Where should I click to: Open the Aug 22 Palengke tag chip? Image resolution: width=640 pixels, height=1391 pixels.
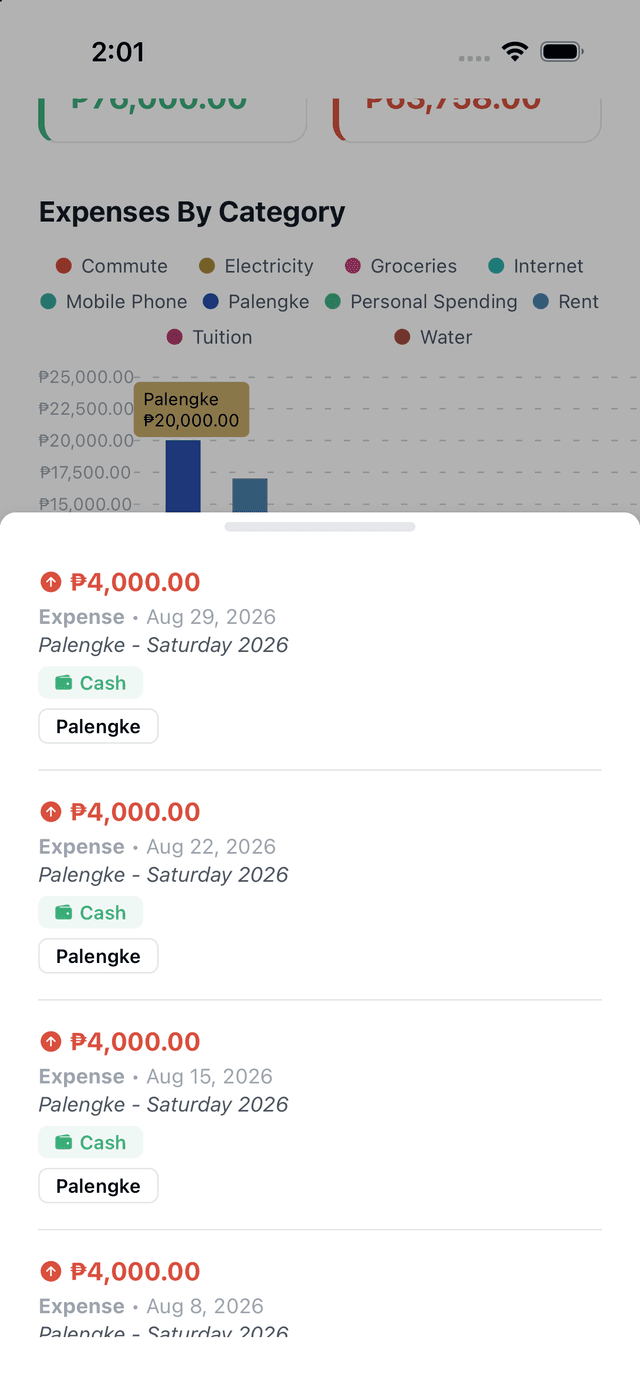coord(98,957)
